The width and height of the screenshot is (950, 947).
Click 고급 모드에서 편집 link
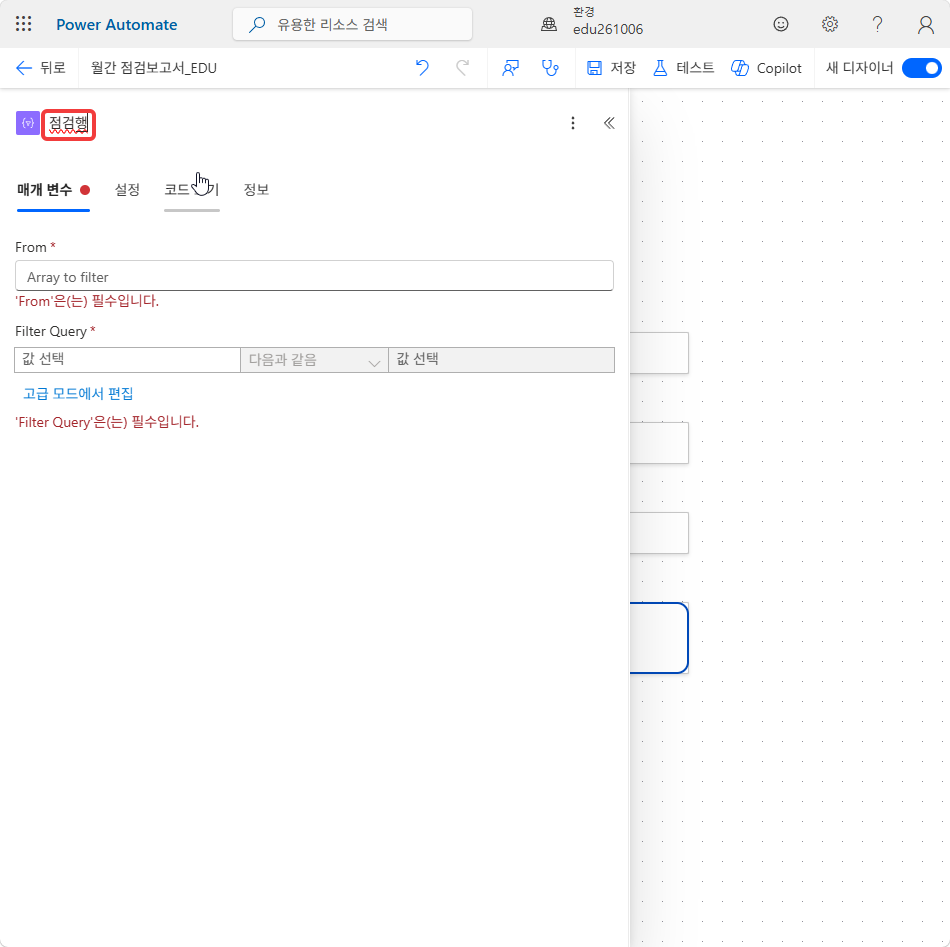(x=78, y=394)
